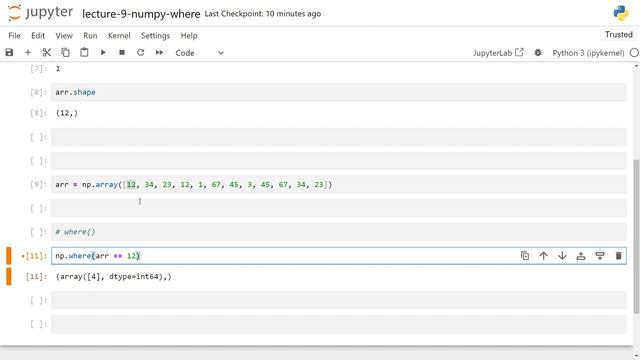640x360 pixels.
Task: Restart kernel and run all cells
Action: point(159,53)
